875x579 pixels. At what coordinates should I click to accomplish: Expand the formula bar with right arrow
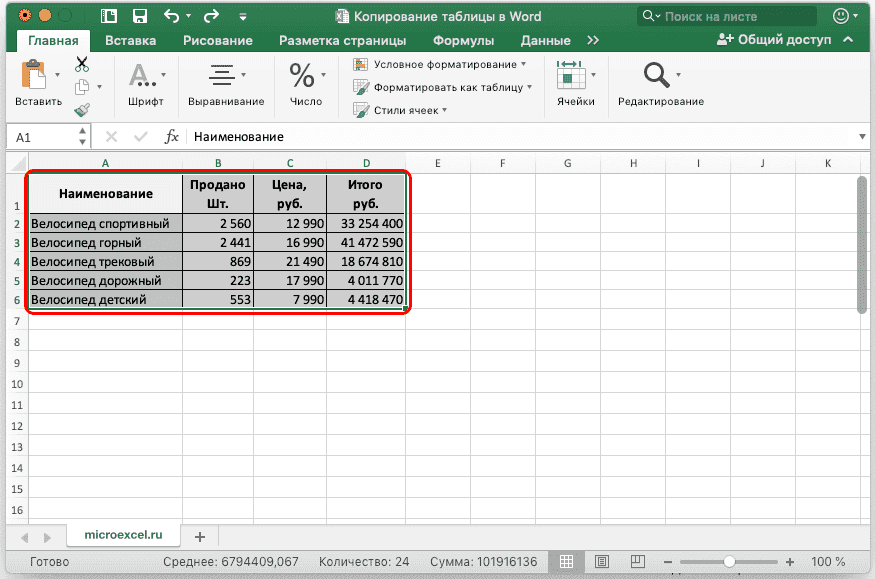click(x=862, y=137)
